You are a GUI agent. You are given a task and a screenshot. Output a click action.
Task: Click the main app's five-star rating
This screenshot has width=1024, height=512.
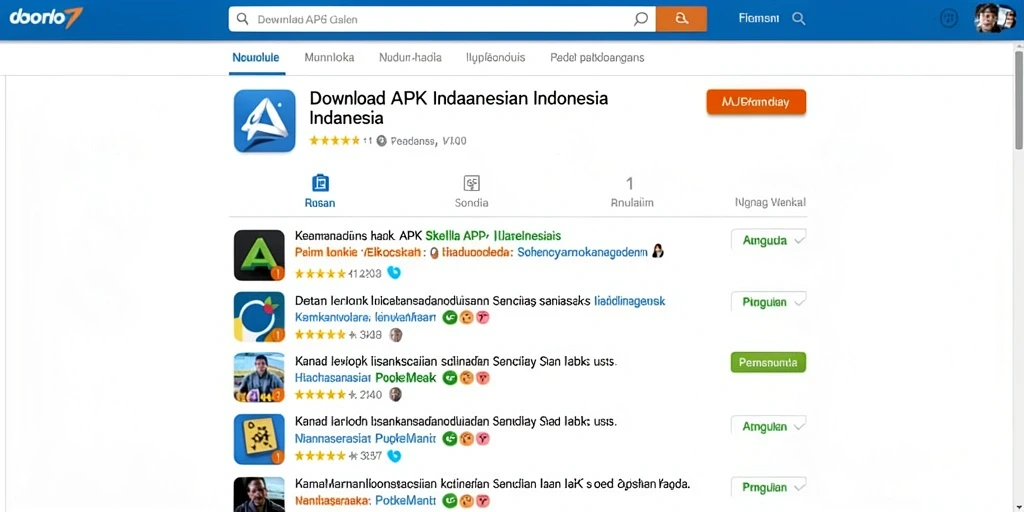pos(334,140)
